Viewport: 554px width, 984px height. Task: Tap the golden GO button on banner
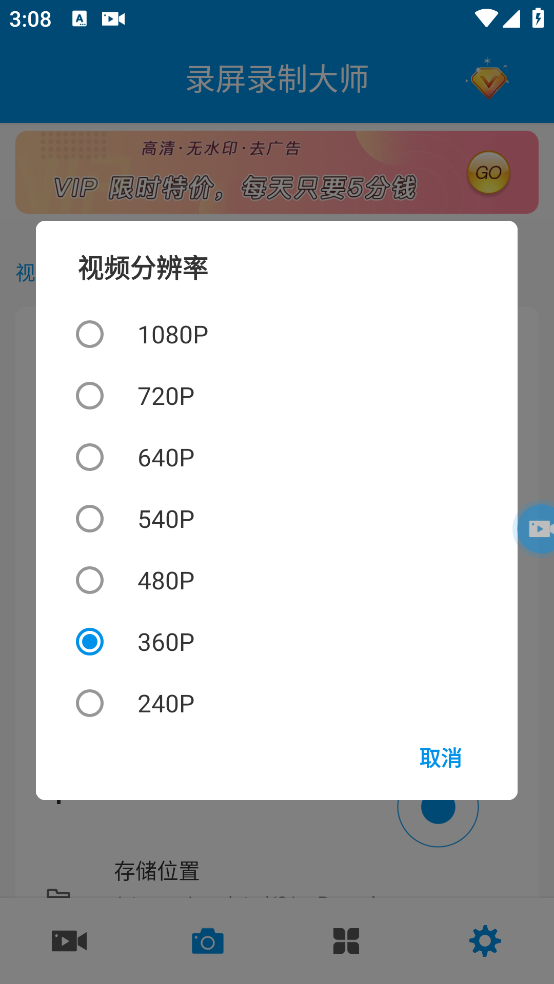[488, 173]
